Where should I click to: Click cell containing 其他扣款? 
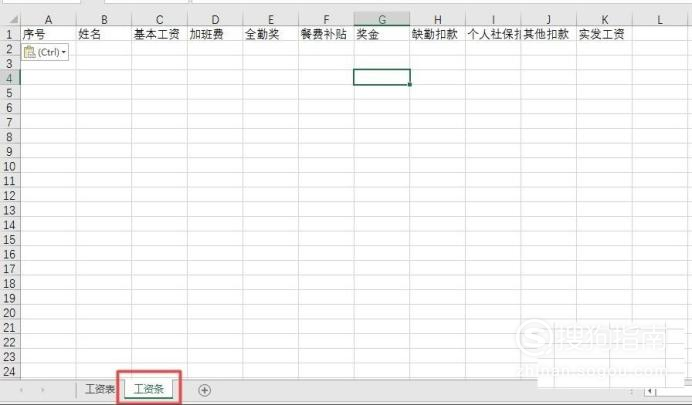pyautogui.click(x=549, y=34)
